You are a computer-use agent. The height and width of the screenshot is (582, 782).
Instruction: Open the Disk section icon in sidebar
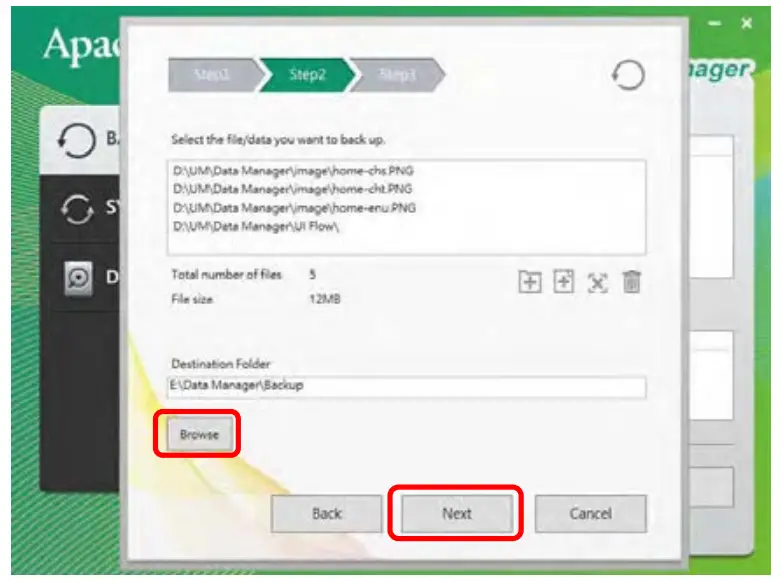coord(78,278)
